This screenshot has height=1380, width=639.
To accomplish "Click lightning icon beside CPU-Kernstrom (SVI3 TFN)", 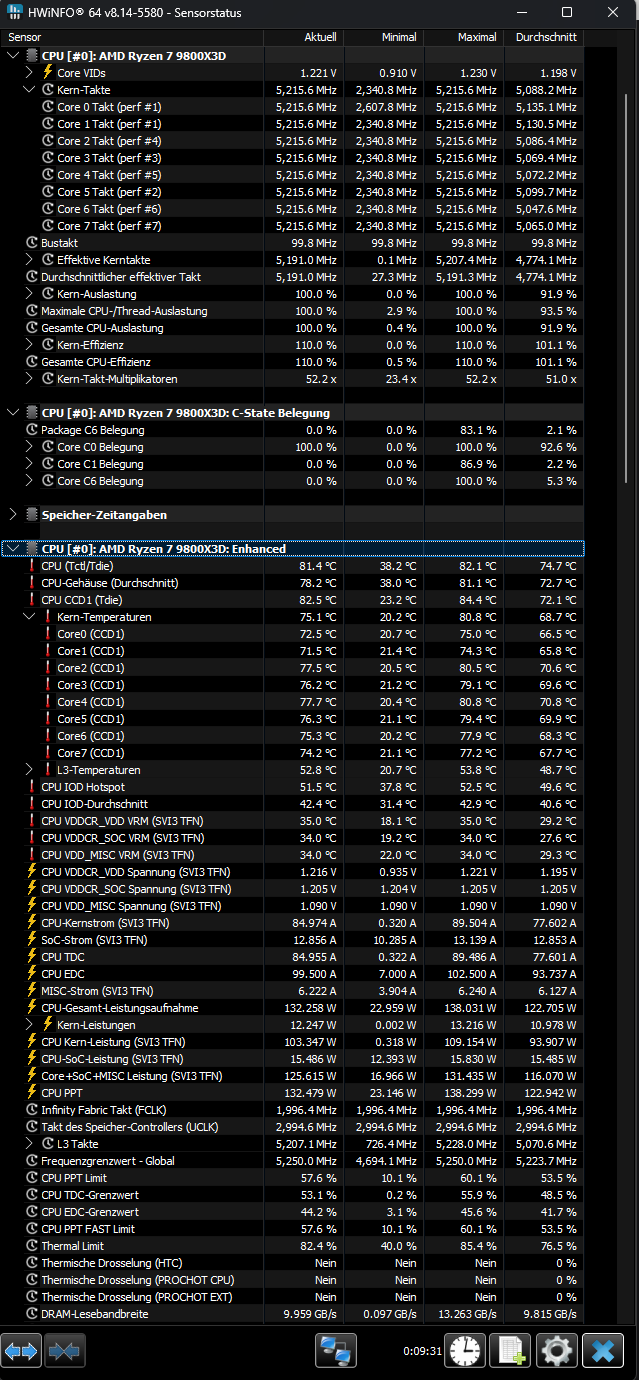I will [32, 923].
